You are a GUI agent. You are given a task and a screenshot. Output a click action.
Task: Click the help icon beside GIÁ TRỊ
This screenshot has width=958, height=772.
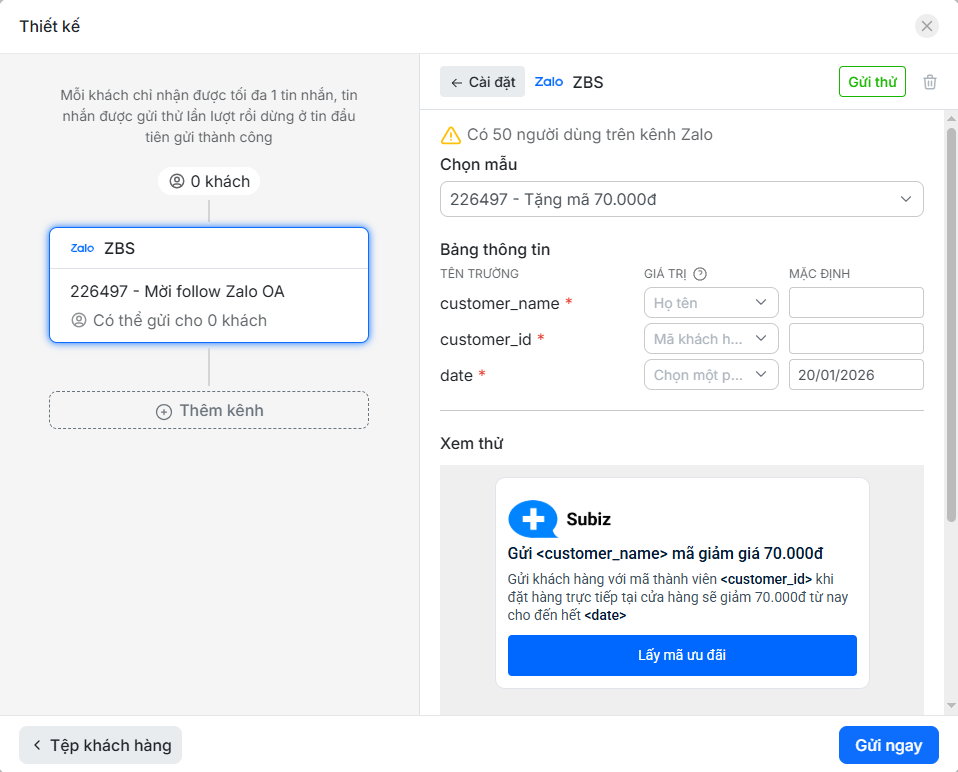tap(700, 274)
